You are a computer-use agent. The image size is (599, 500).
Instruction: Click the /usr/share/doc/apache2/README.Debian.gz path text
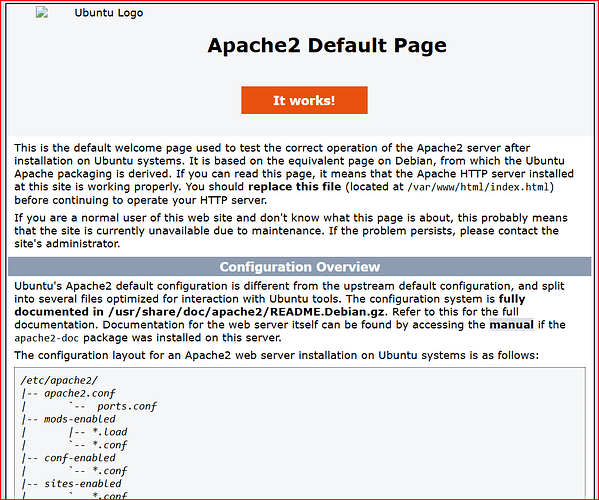[x=246, y=312]
